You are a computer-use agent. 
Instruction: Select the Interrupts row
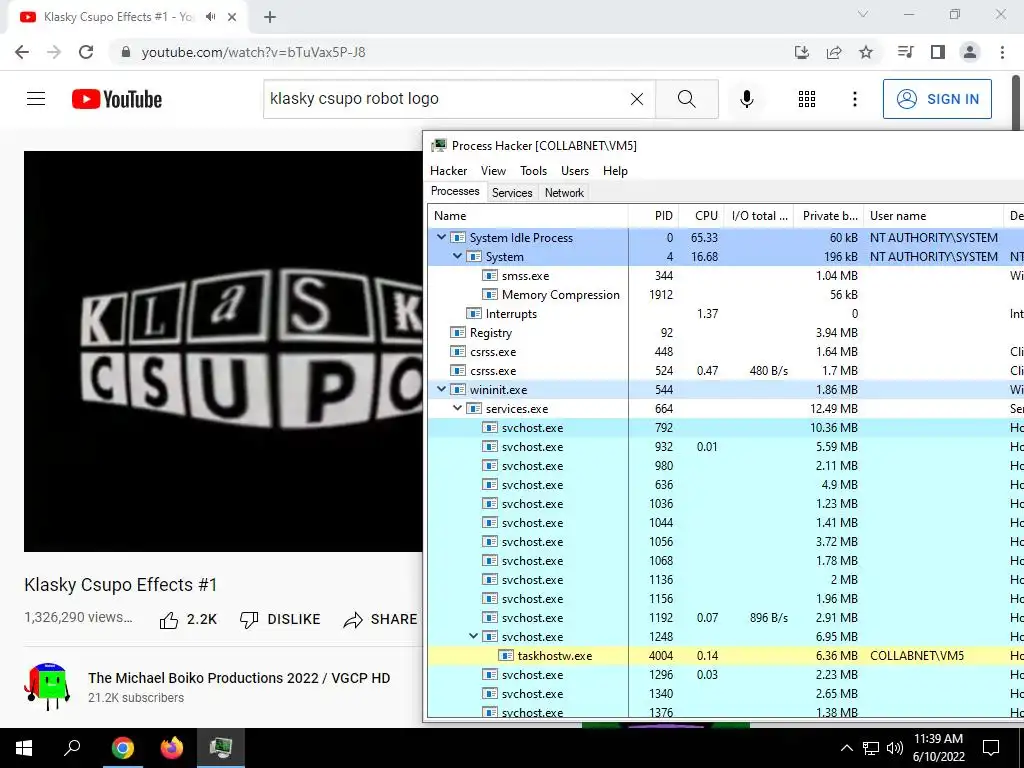pos(725,313)
